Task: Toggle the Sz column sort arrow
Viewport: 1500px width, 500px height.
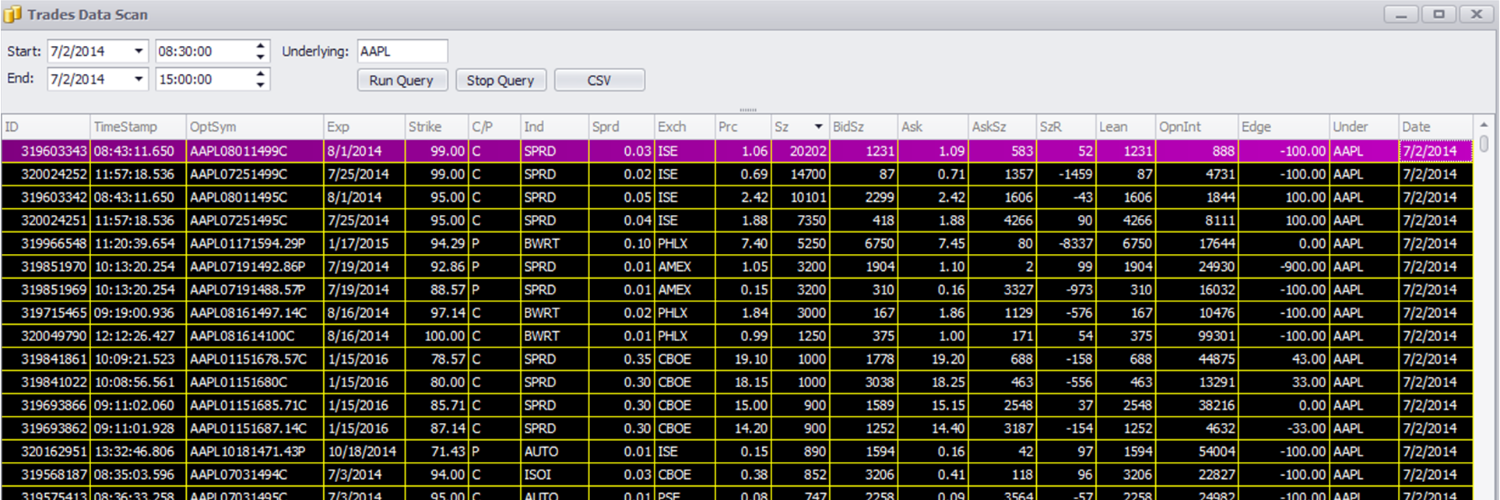Action: pos(819,127)
